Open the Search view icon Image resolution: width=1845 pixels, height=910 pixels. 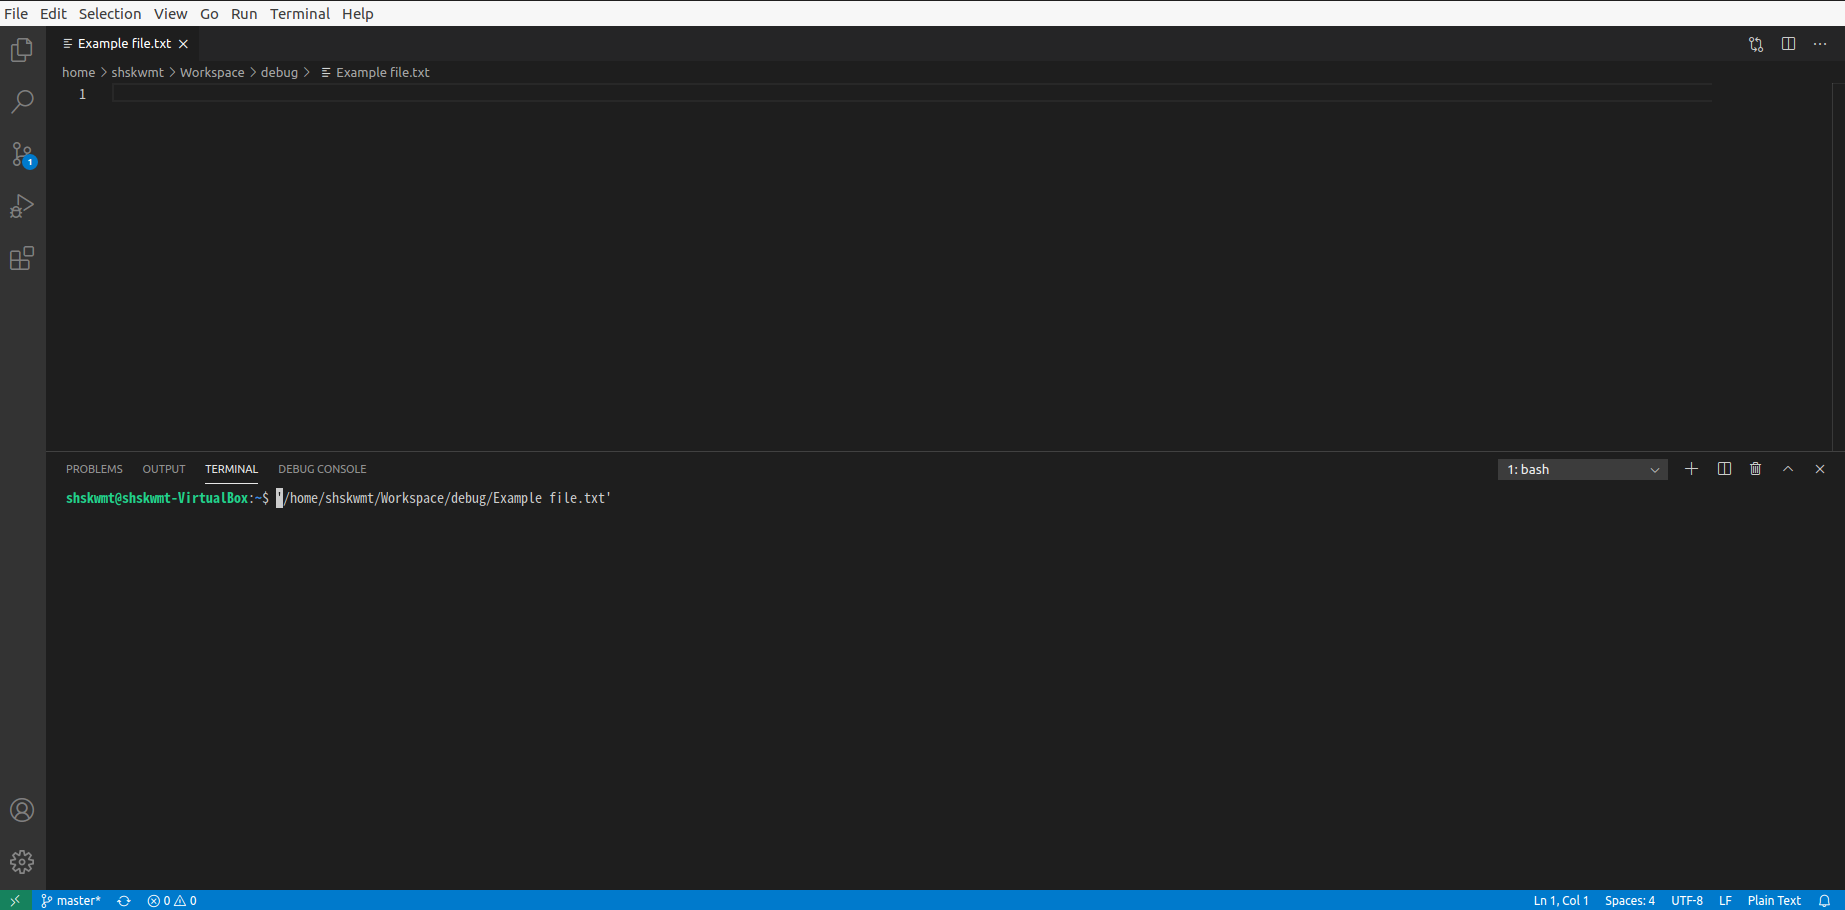coord(22,101)
